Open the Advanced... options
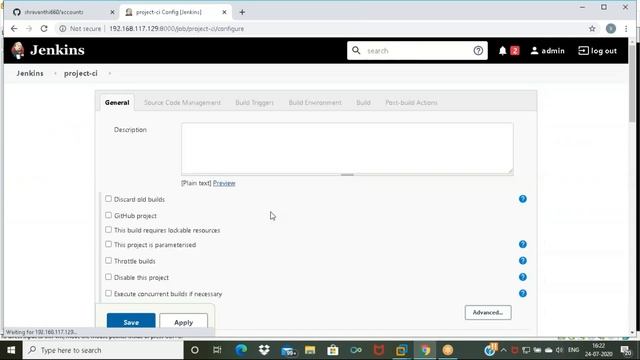640x360 pixels. coord(488,312)
